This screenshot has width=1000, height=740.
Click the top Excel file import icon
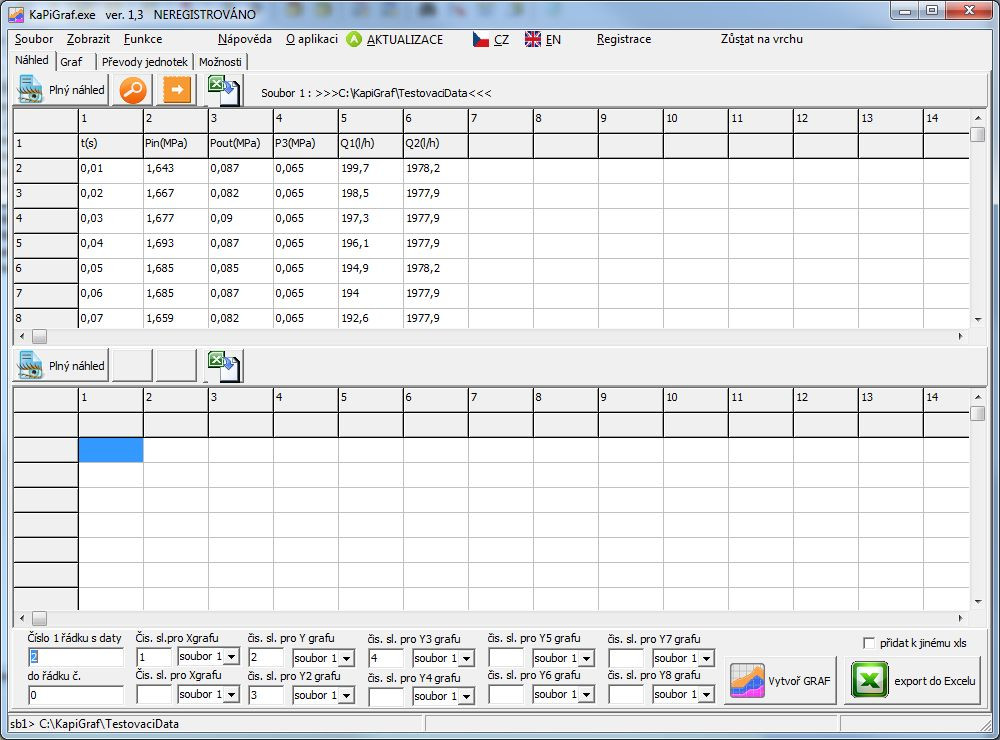[x=224, y=91]
